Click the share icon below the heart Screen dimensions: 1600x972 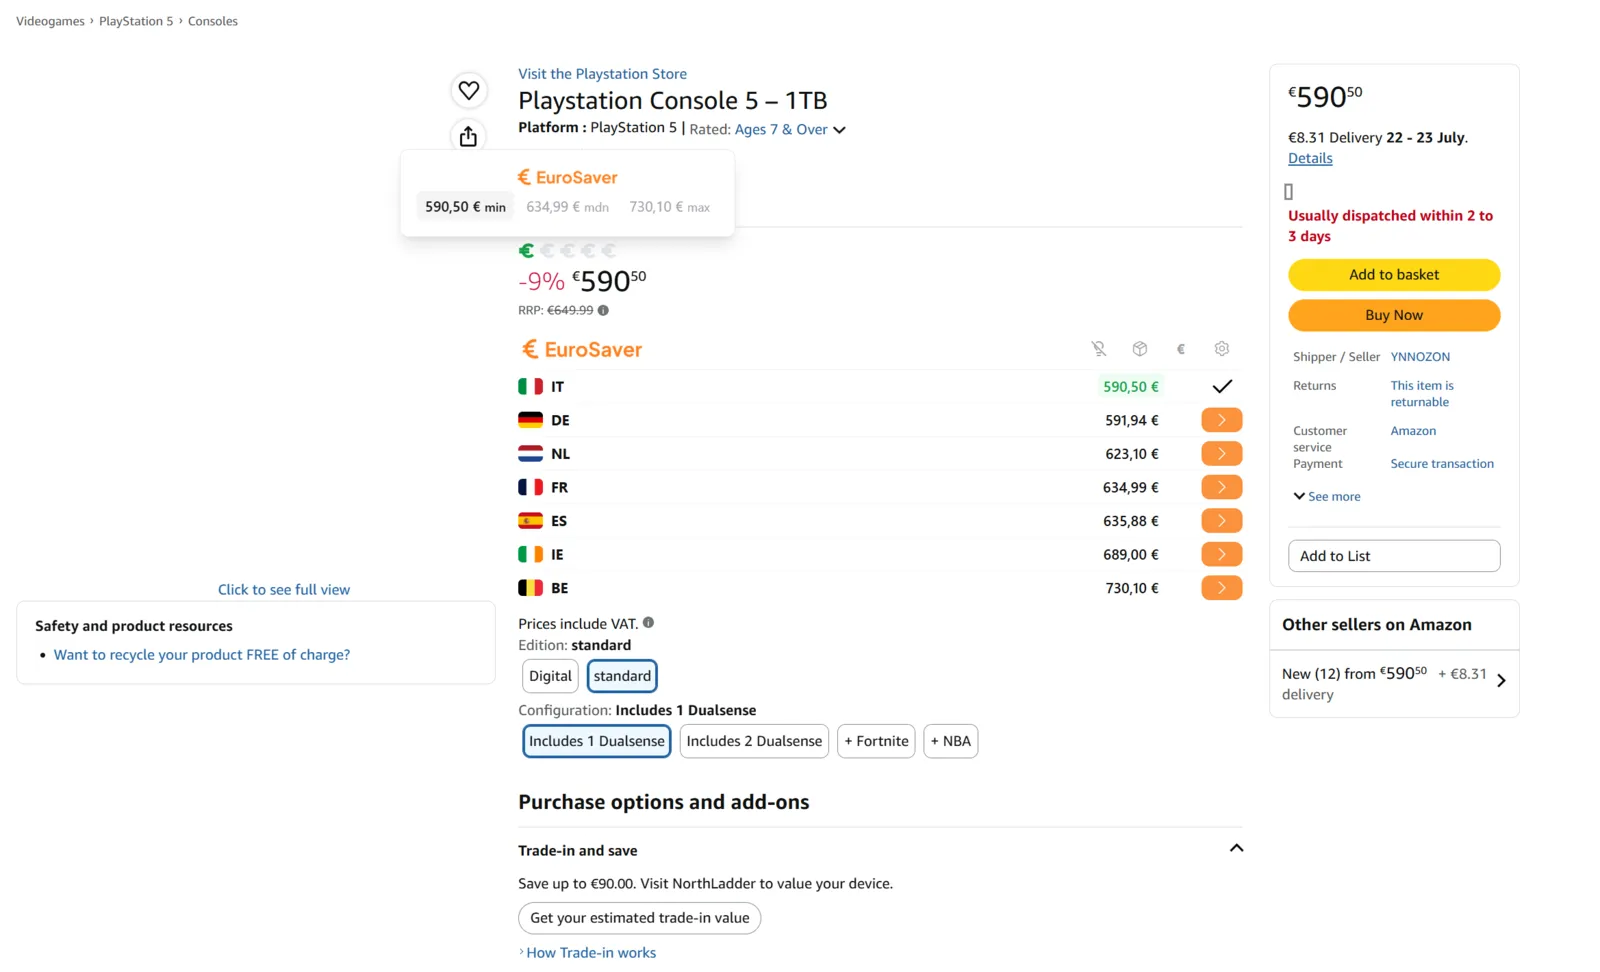click(468, 136)
